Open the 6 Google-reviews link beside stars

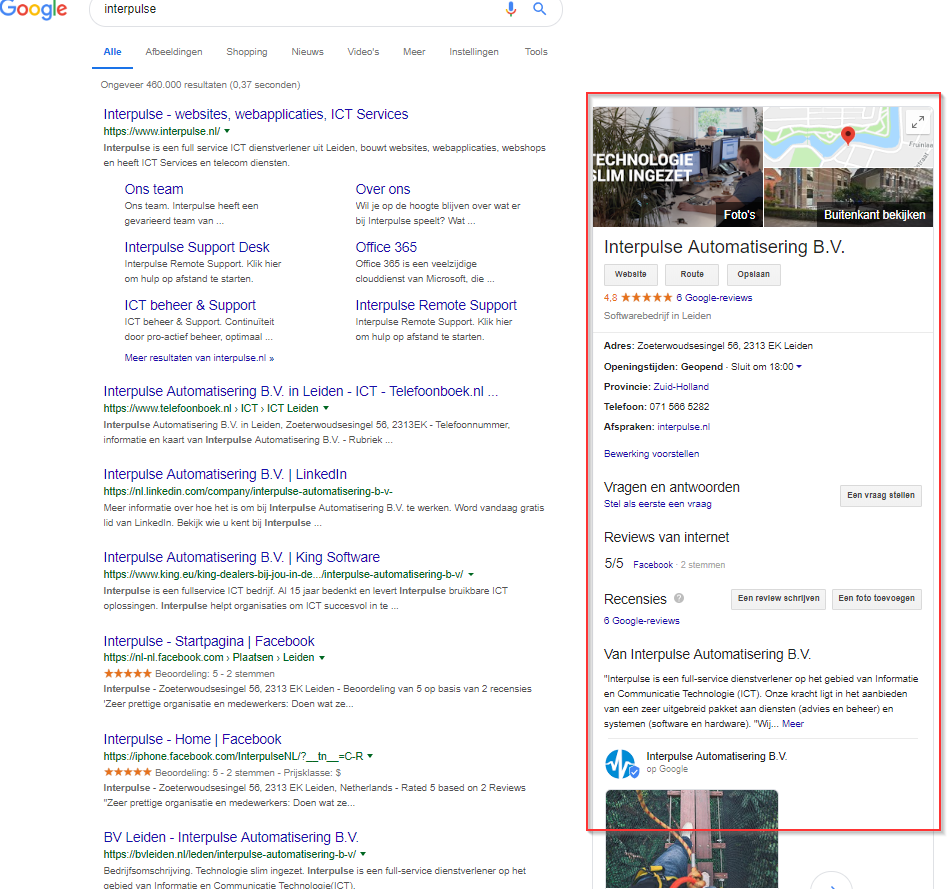coord(714,297)
